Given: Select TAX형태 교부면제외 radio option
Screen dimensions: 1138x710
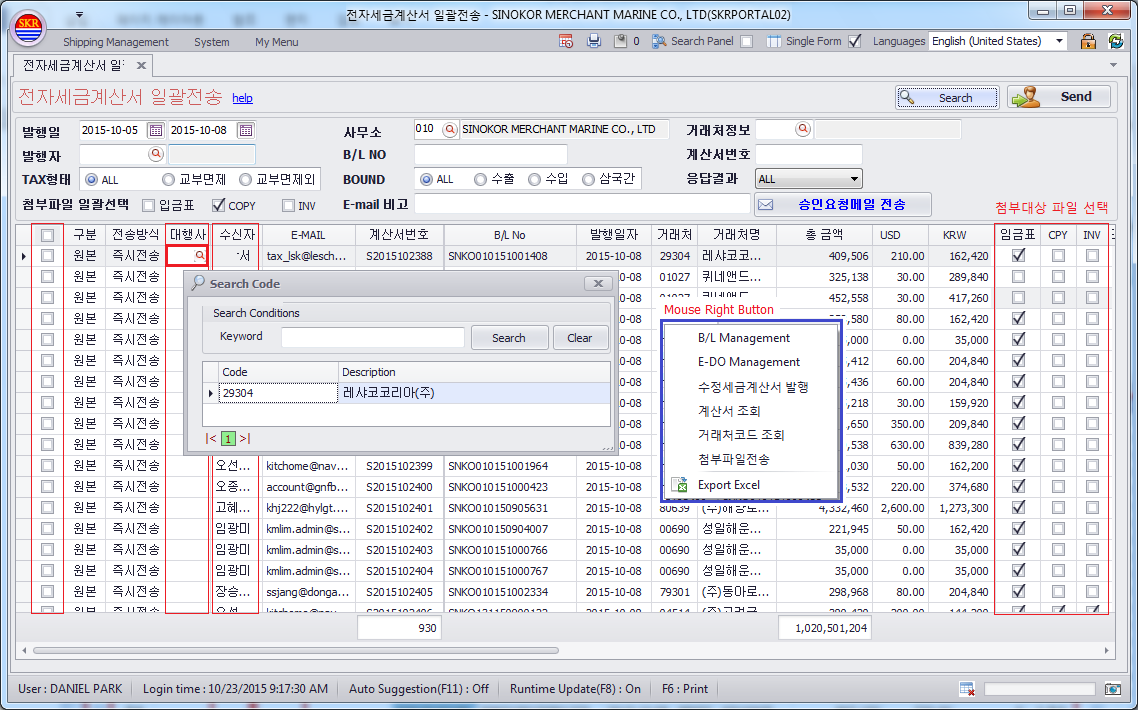Looking at the screenshot, I should 245,179.
